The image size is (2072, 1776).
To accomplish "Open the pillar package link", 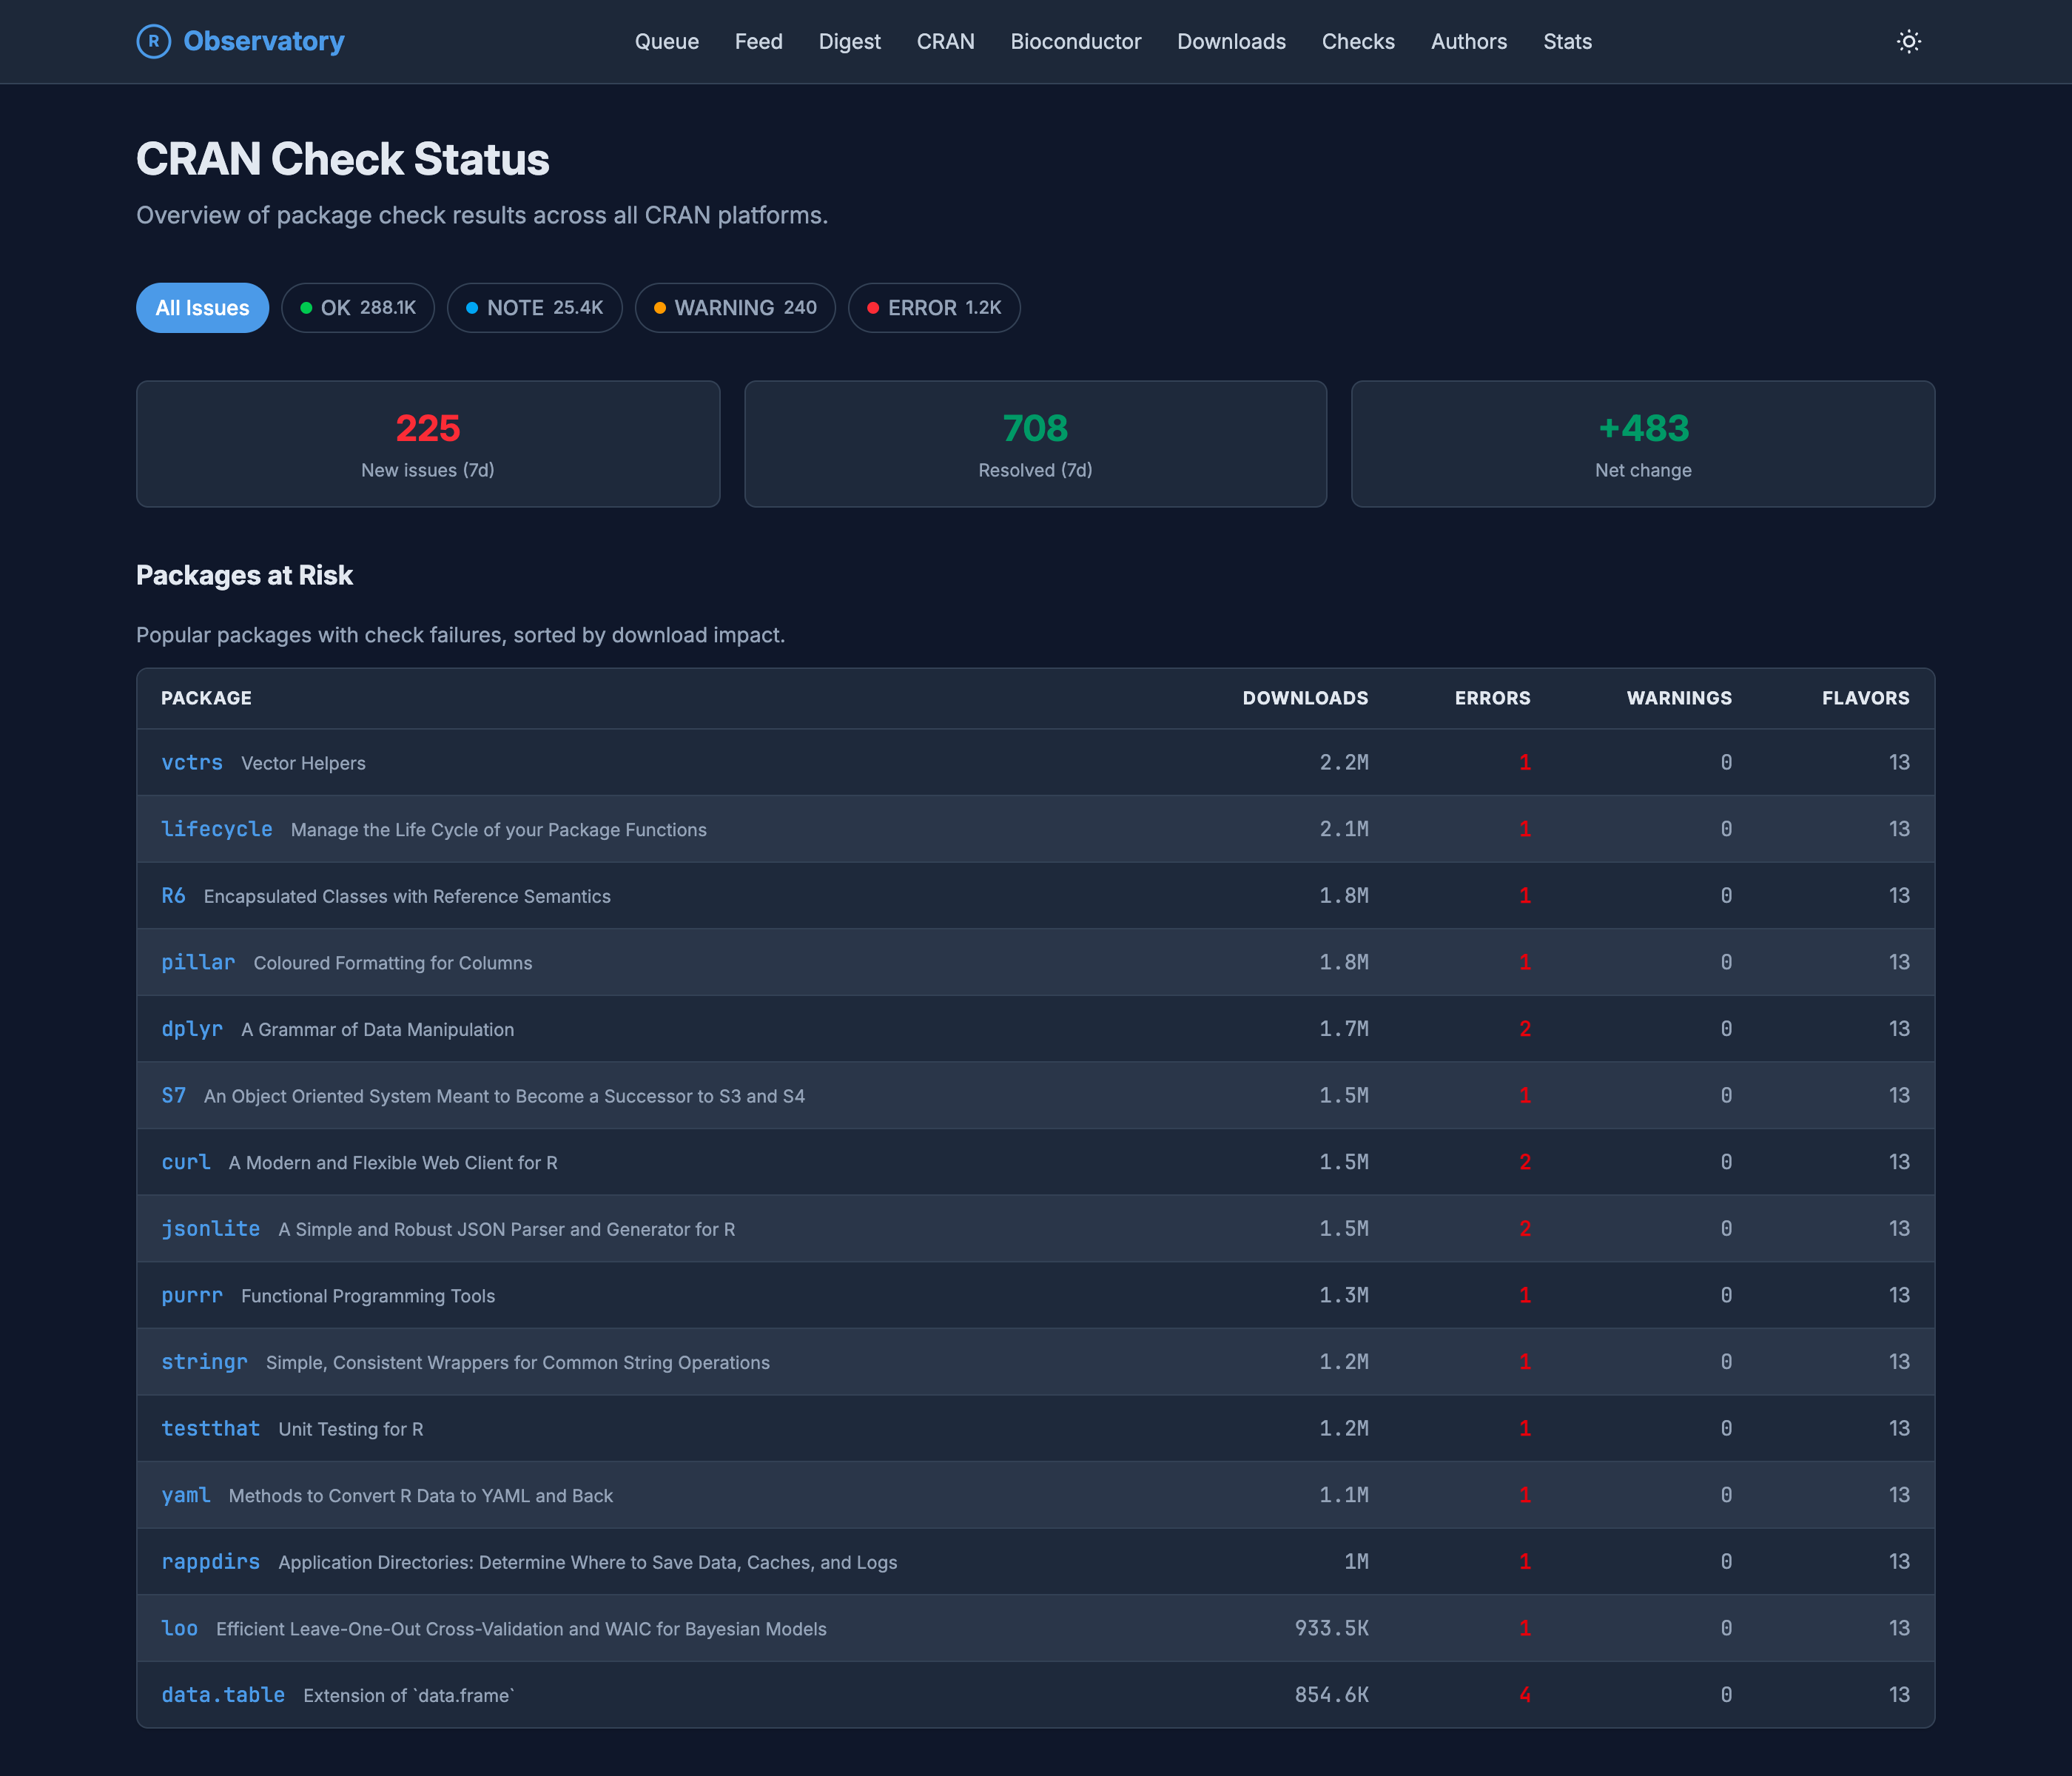I will click(x=198, y=962).
